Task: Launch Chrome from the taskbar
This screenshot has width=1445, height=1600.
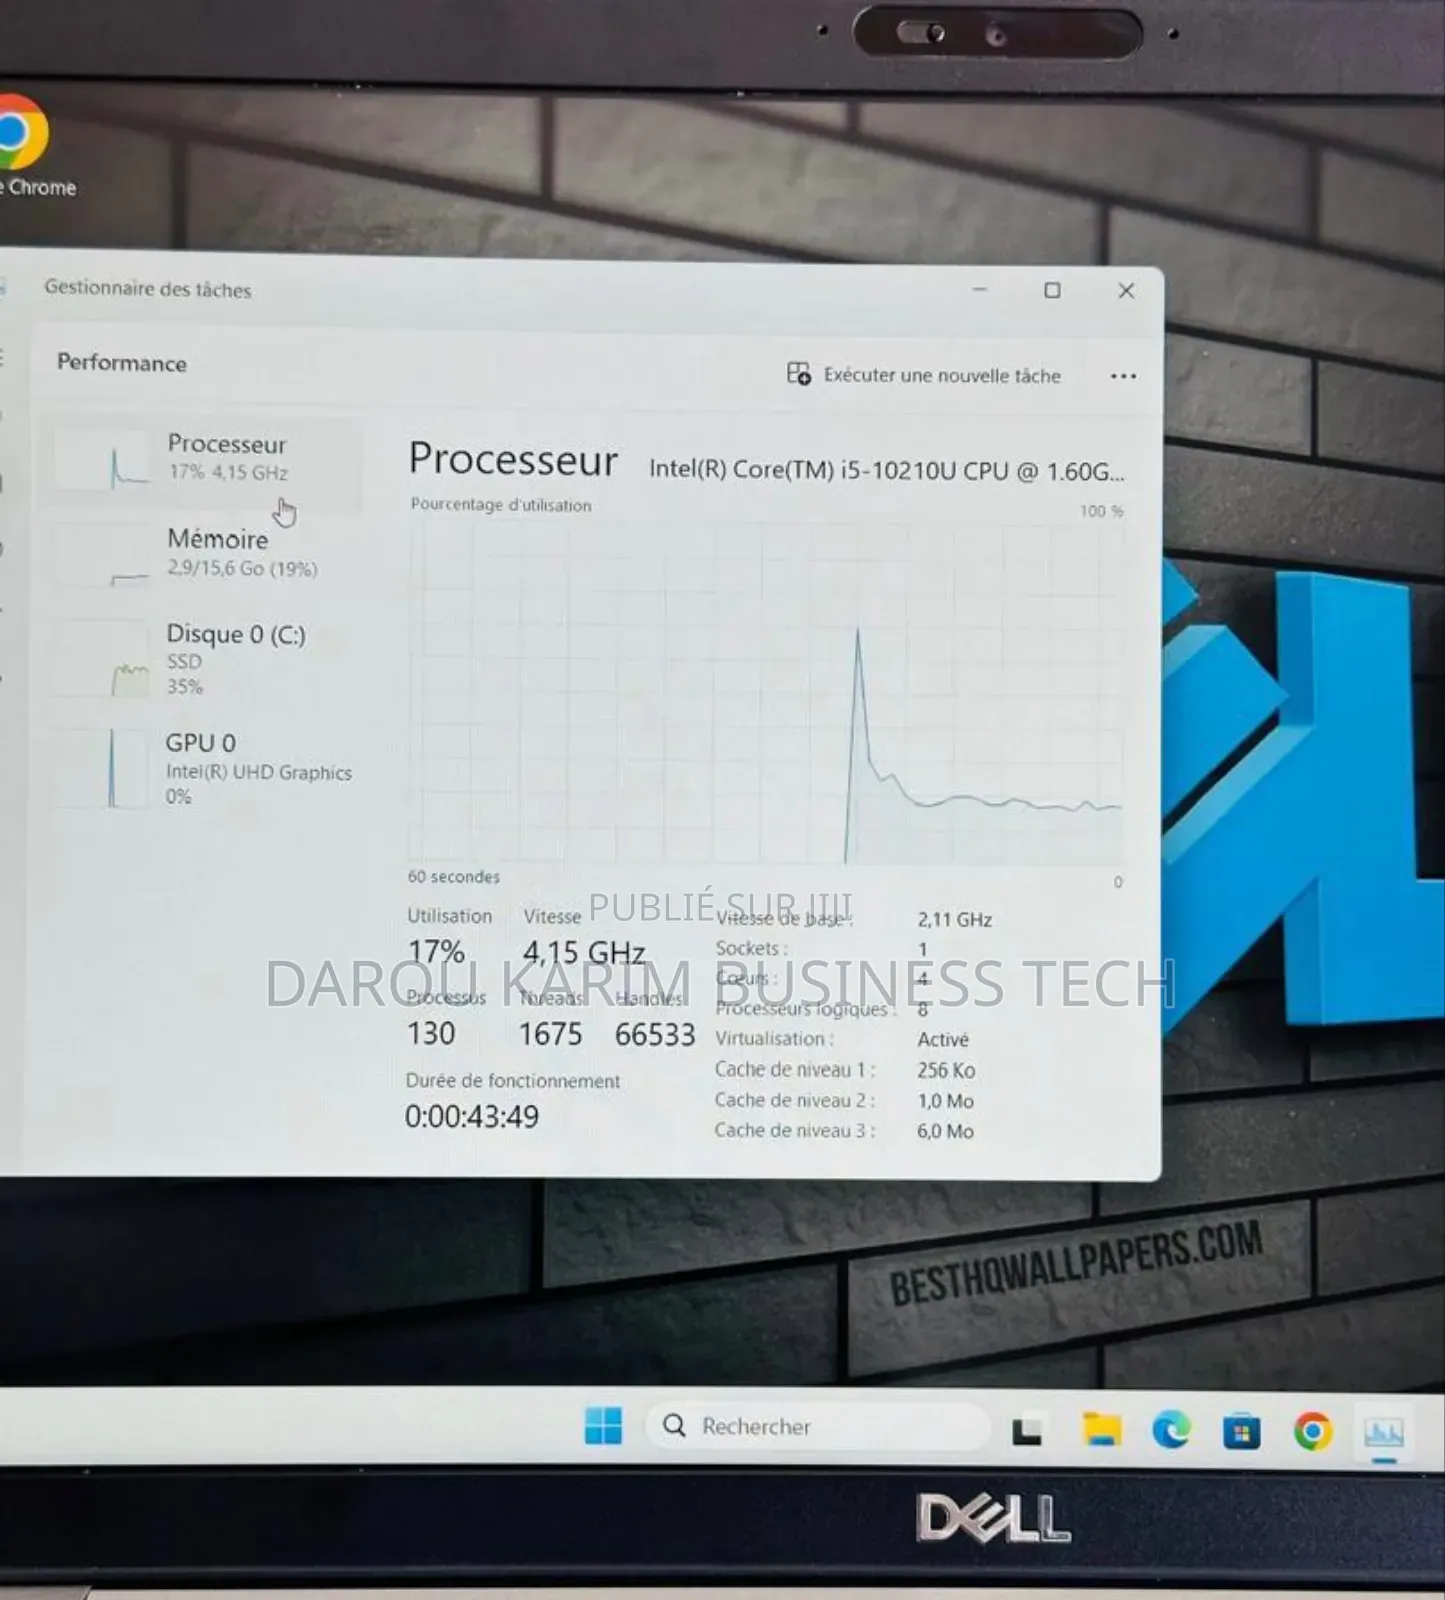Action: (x=1312, y=1431)
